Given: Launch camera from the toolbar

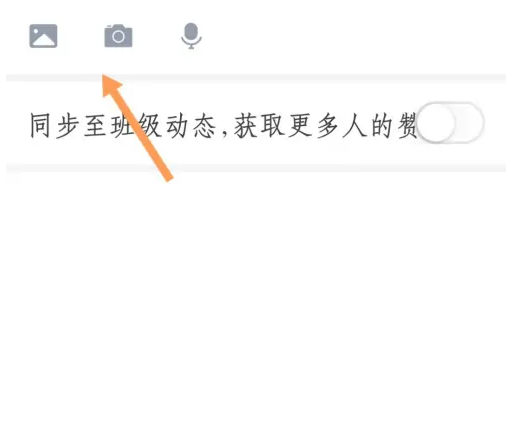Looking at the screenshot, I should [x=118, y=36].
